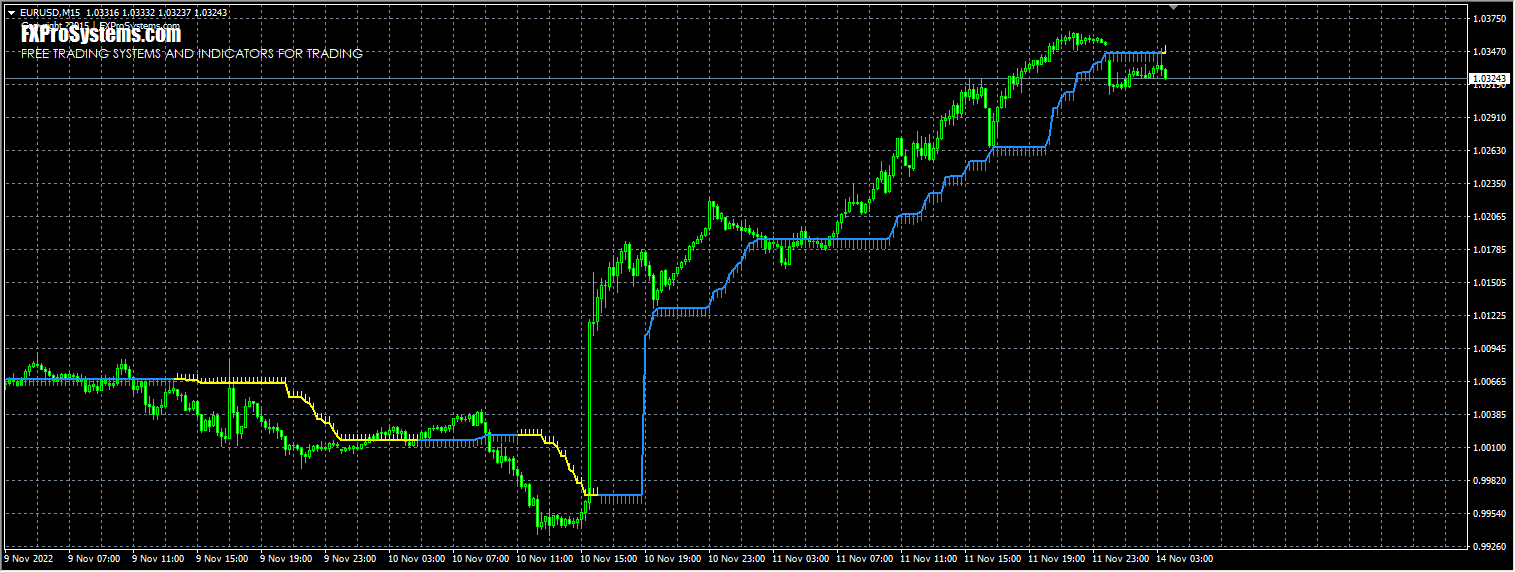This screenshot has height=572, width=1515.
Task: Click price scale value 1.01785
Action: [1490, 250]
